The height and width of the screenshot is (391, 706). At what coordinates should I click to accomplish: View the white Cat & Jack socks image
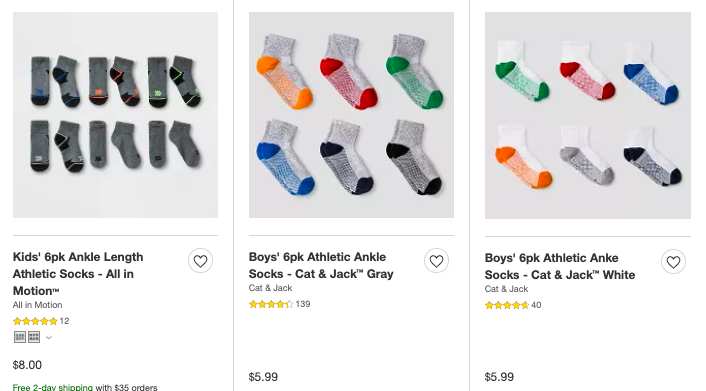(588, 115)
